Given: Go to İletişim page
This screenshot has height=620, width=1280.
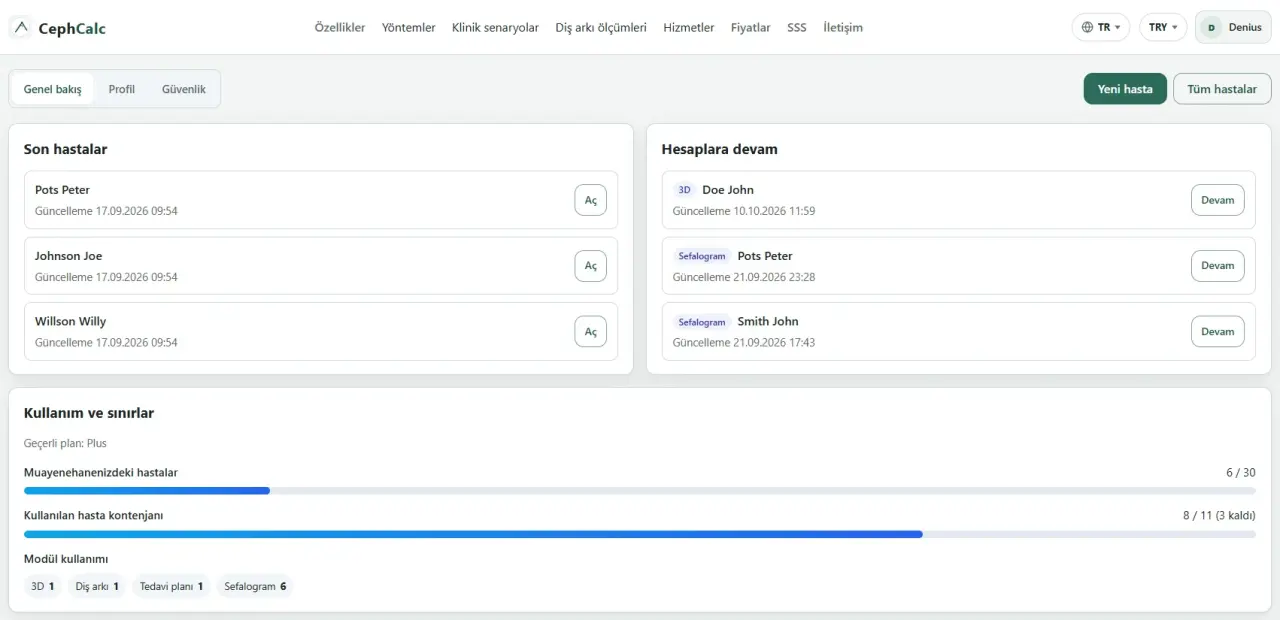Looking at the screenshot, I should 843,28.
